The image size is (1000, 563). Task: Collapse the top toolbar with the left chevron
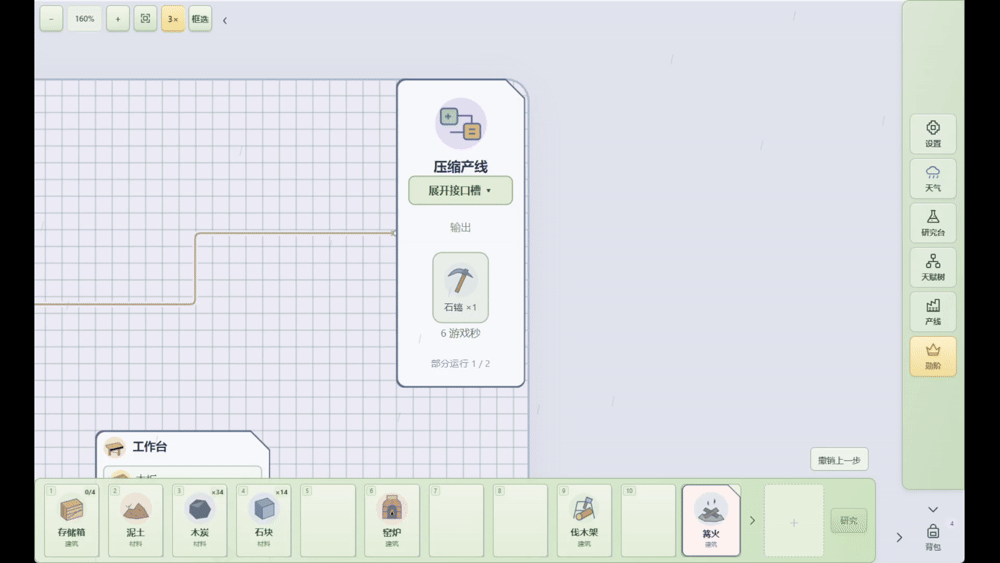coord(224,20)
